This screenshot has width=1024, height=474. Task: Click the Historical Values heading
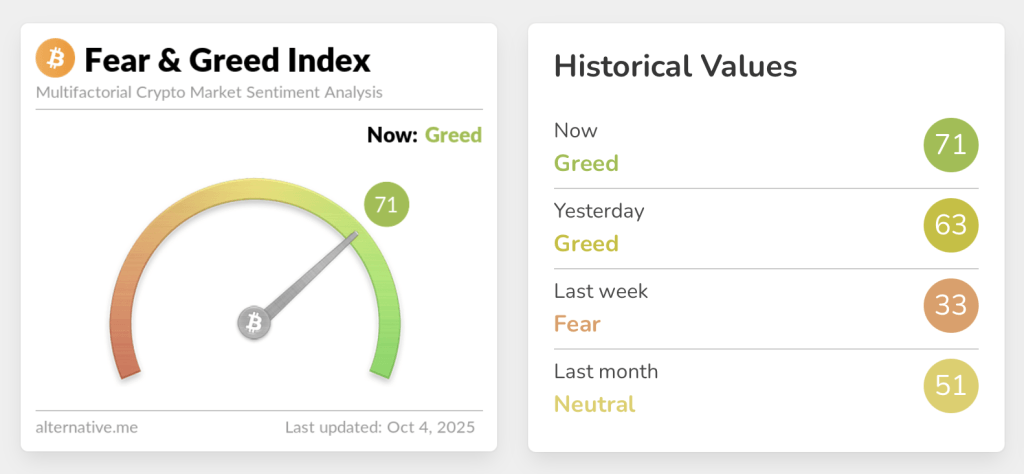tap(675, 67)
